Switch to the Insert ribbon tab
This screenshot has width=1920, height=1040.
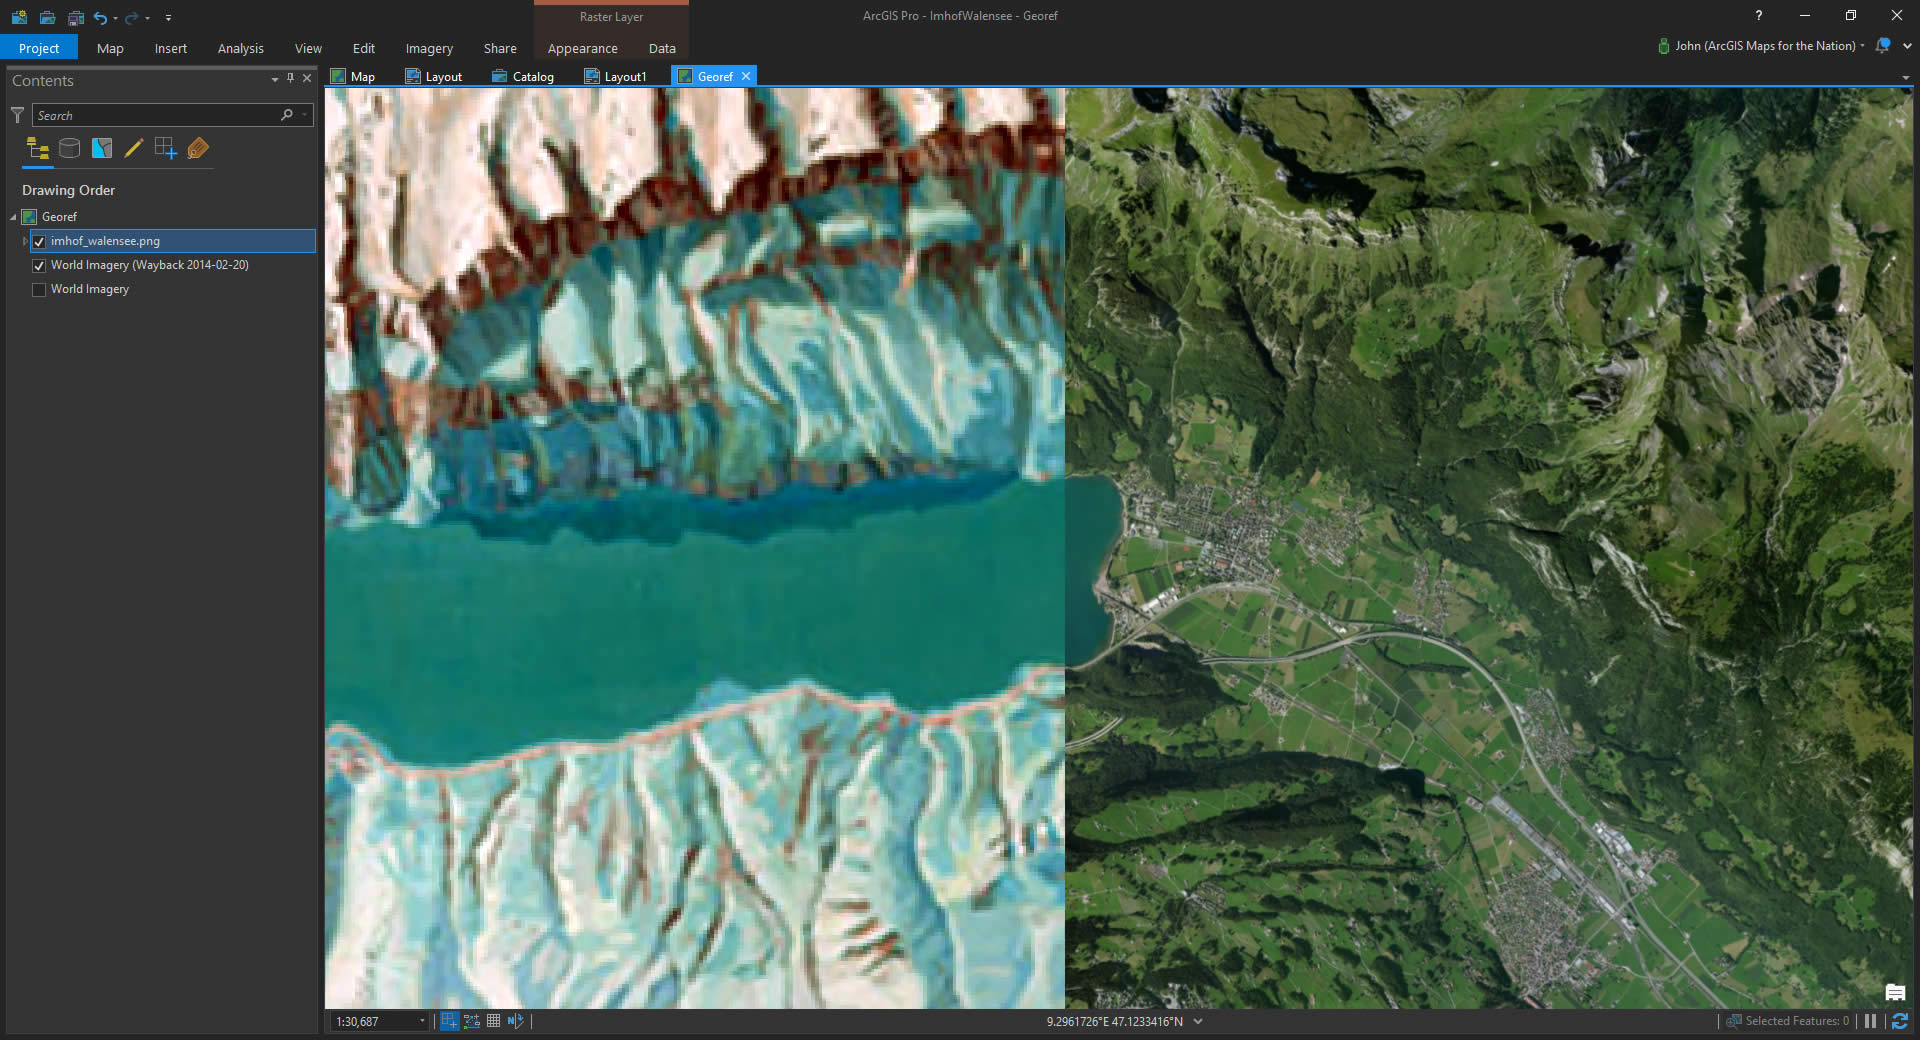click(x=171, y=48)
